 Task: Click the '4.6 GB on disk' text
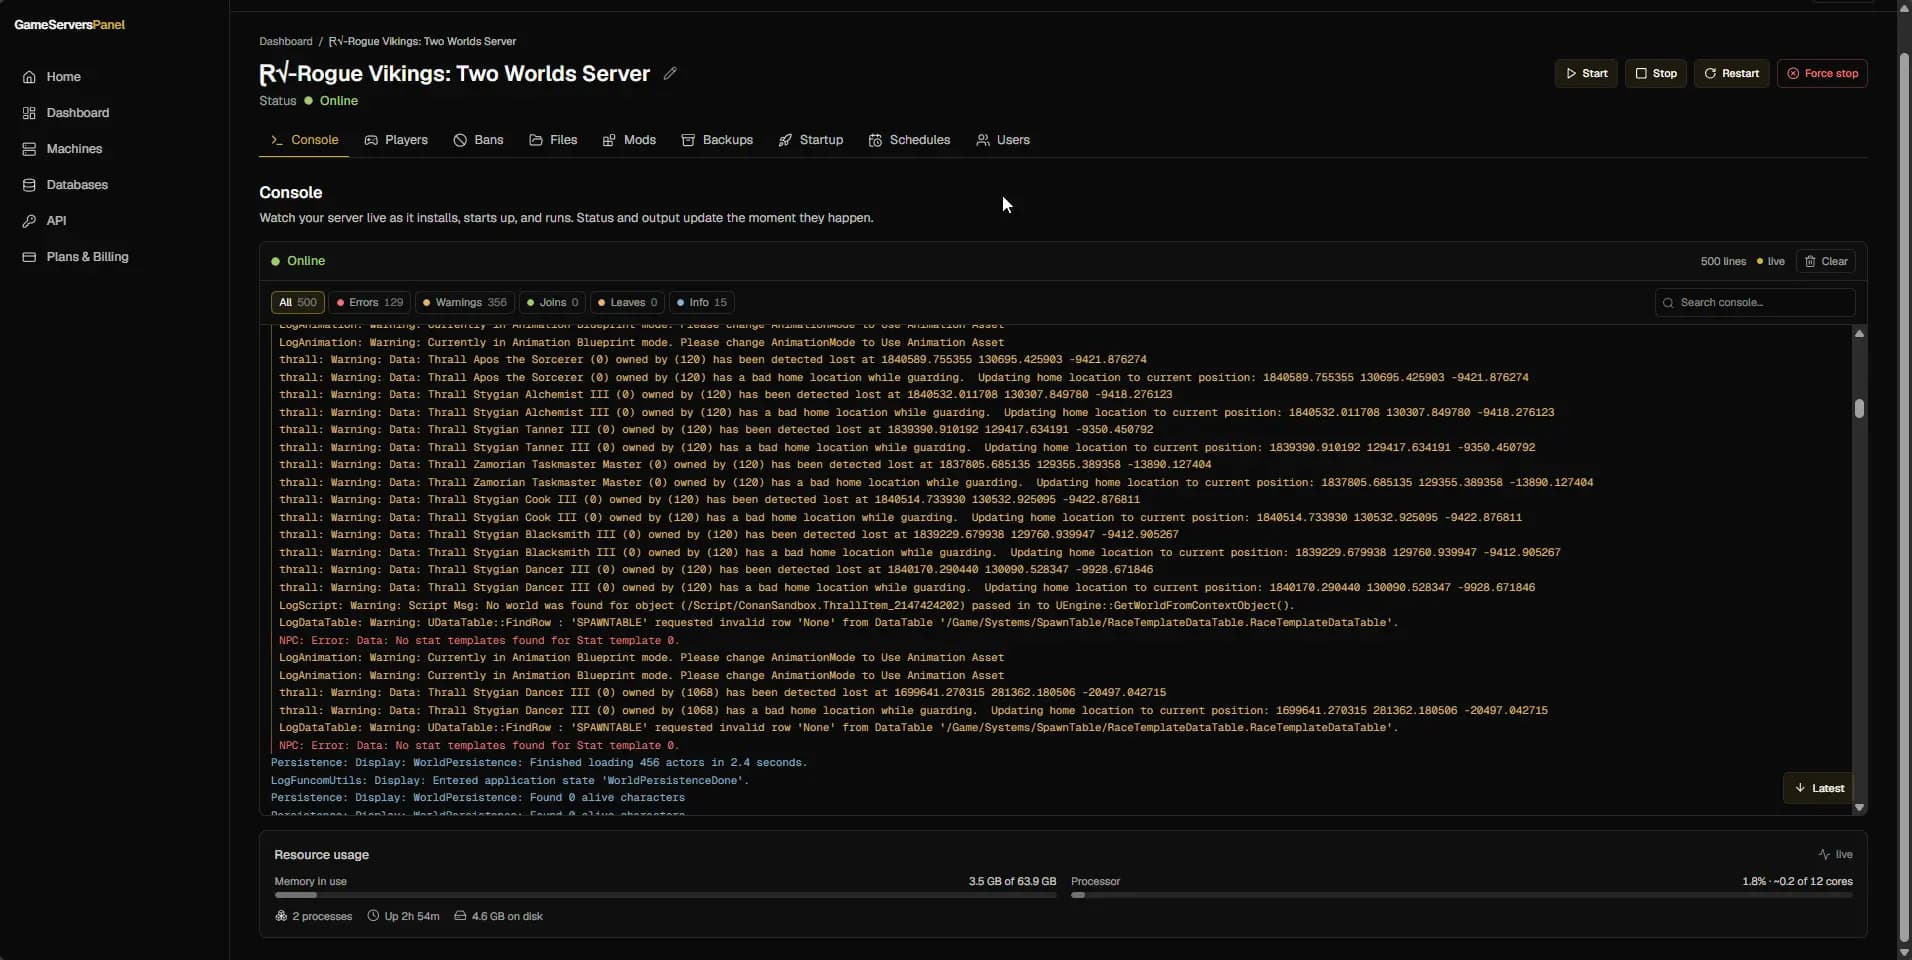pos(507,916)
